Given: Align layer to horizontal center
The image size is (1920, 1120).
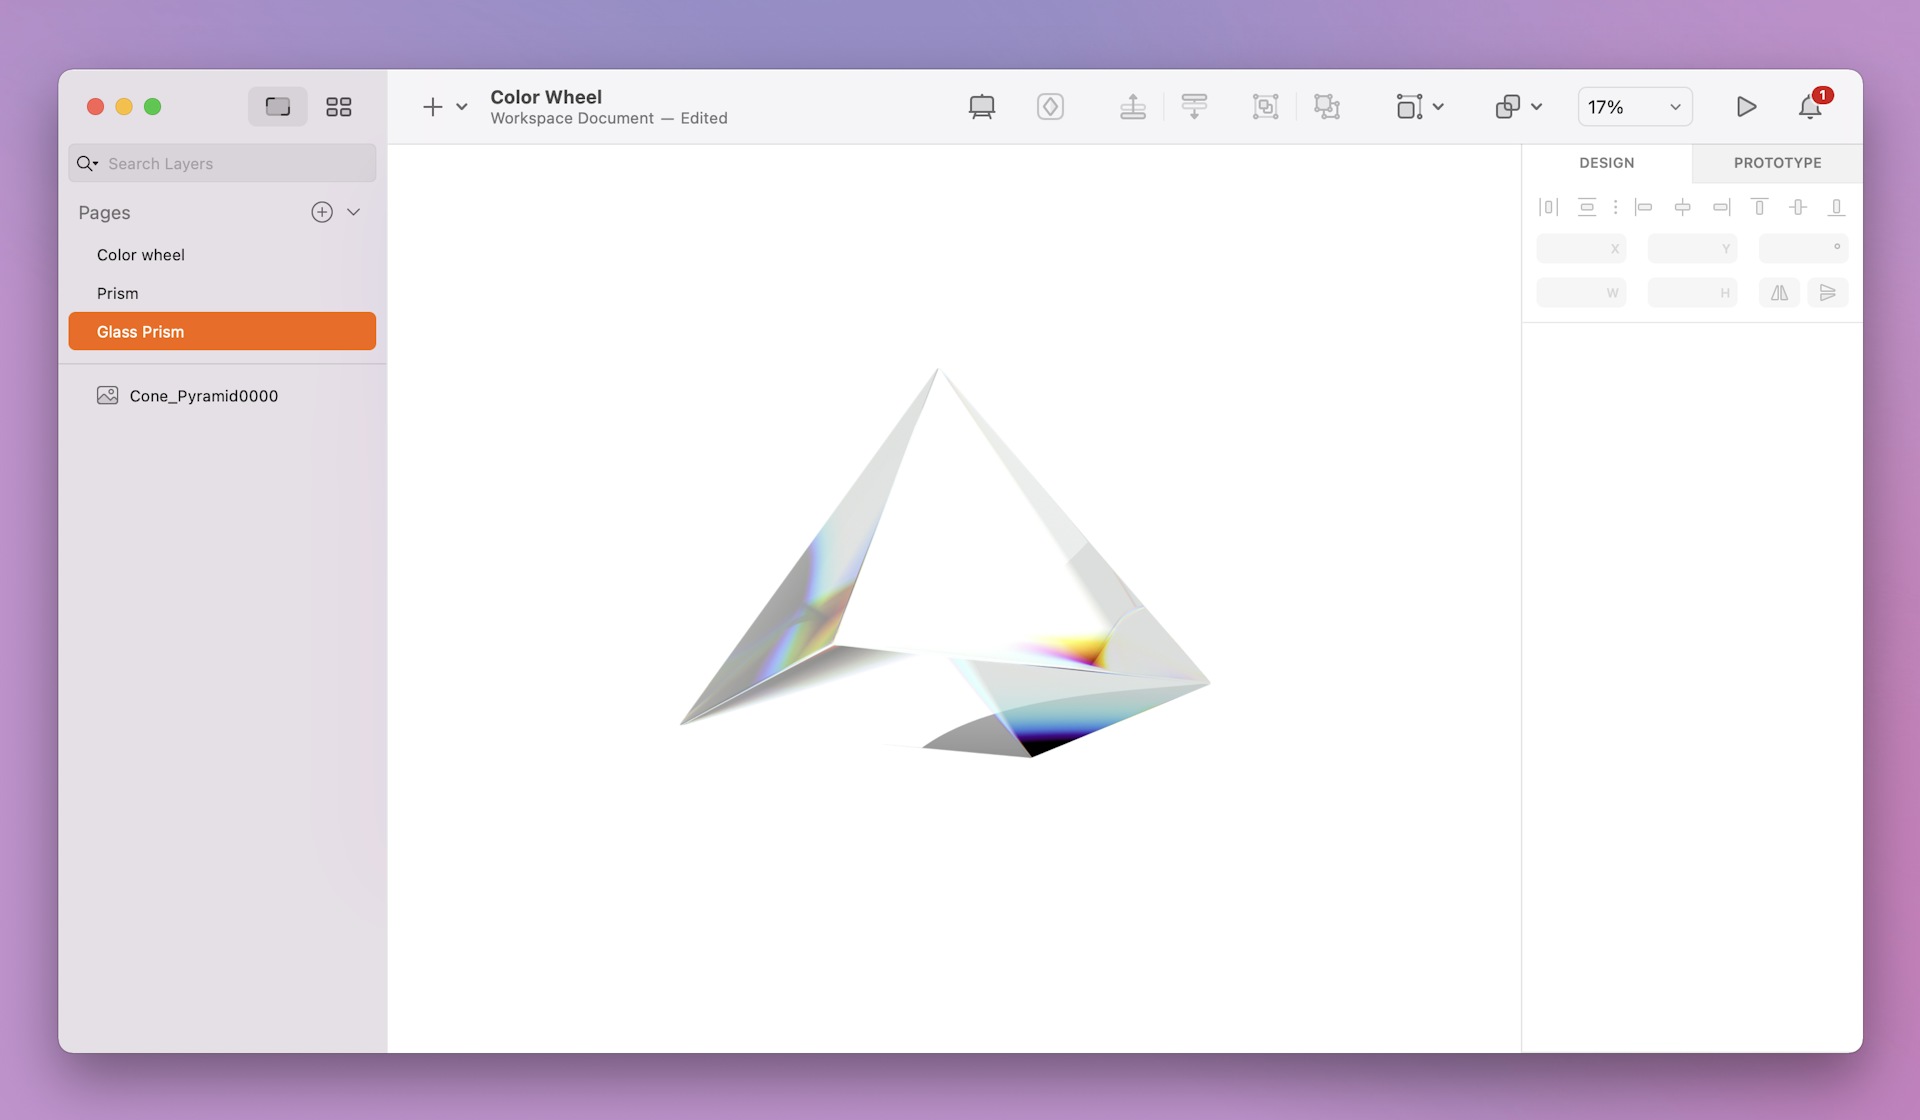Looking at the screenshot, I should click(x=1684, y=207).
